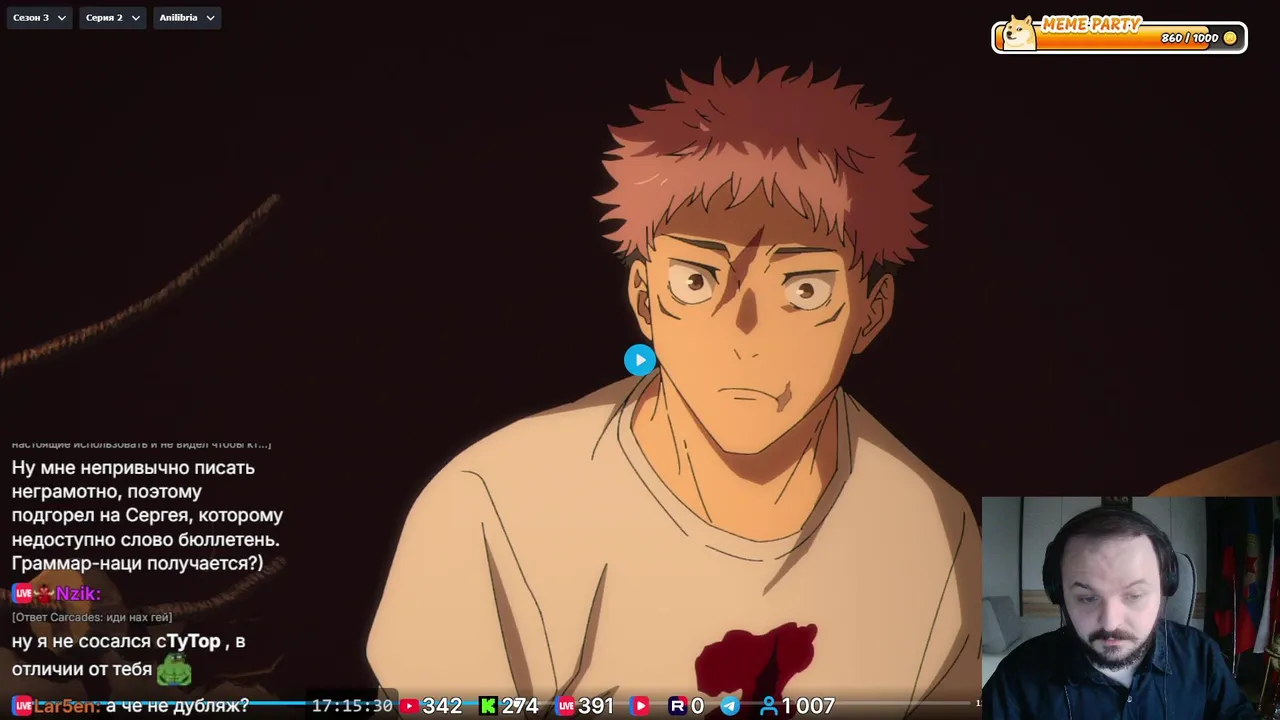Click the chat message about 'Граммар-наци'
Screen dimensions: 1280x720
(x=148, y=515)
